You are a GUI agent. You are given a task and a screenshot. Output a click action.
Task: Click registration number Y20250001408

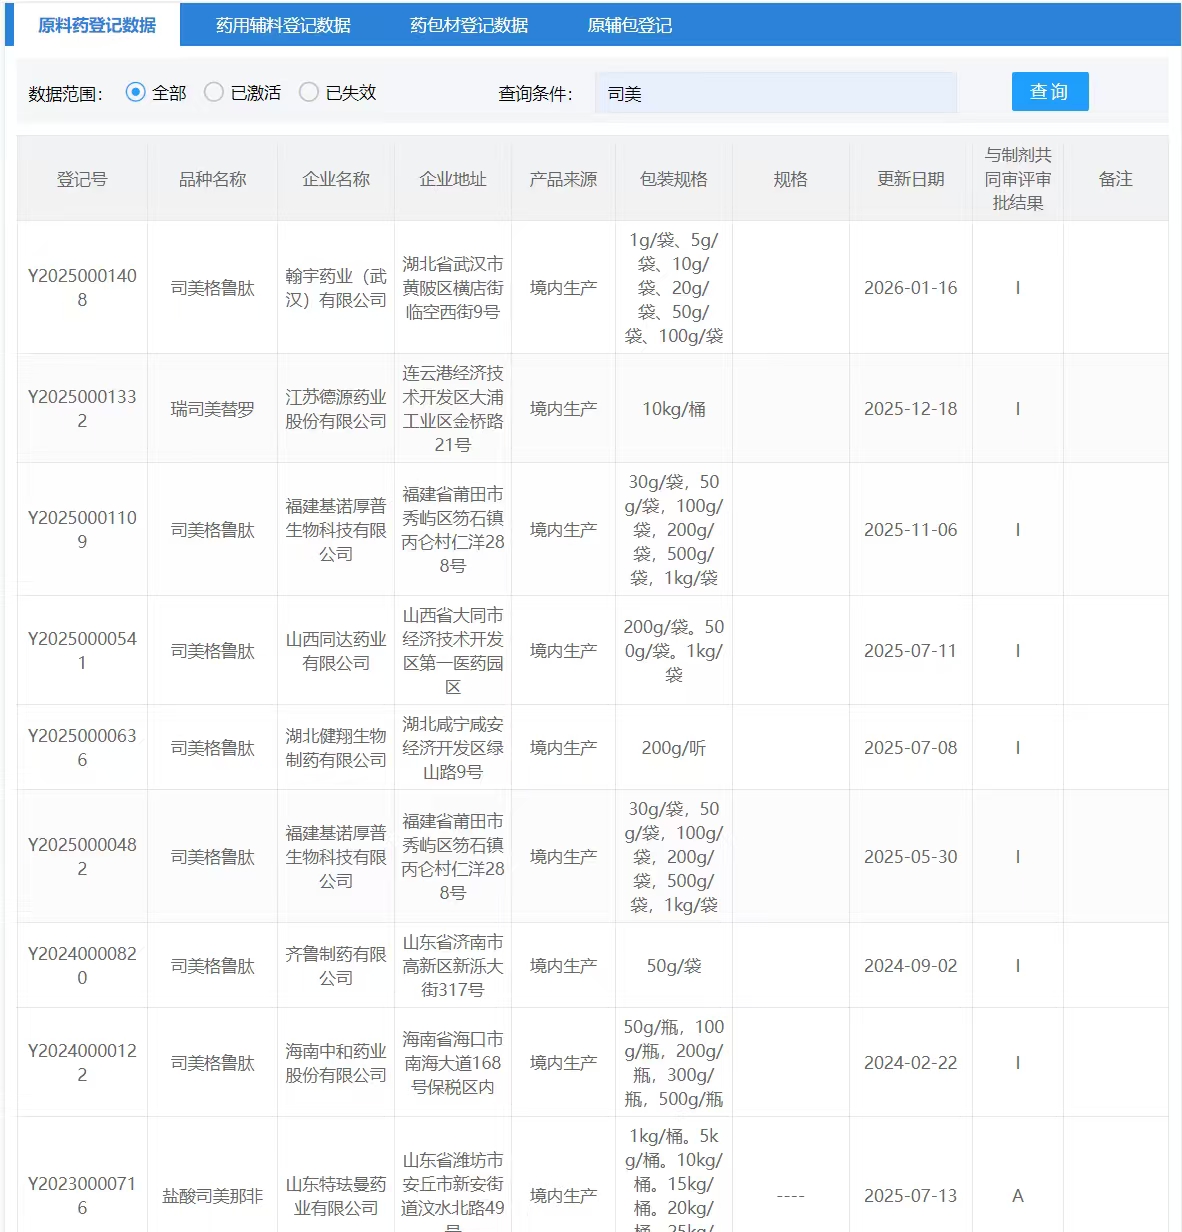coord(82,288)
